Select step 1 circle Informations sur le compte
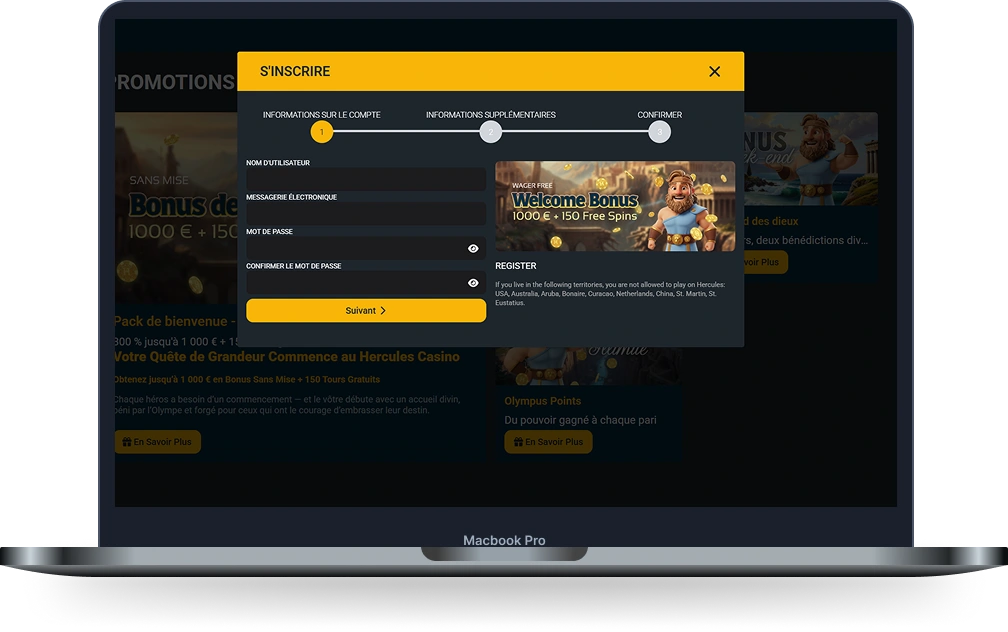Screen dimensions: 1008x632 tap(321, 132)
